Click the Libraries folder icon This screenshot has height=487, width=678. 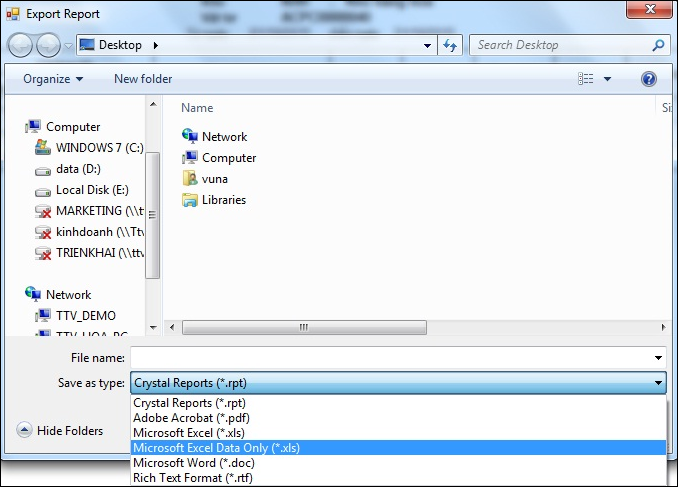click(190, 200)
